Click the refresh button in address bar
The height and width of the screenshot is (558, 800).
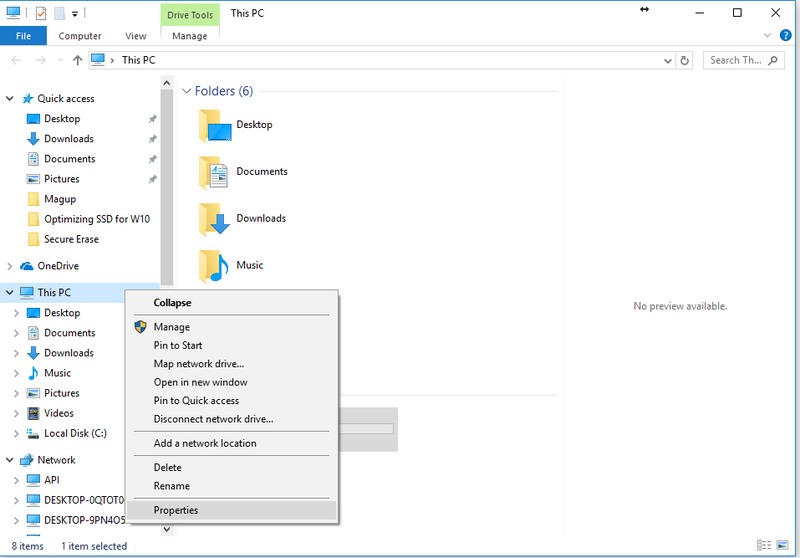coord(685,60)
